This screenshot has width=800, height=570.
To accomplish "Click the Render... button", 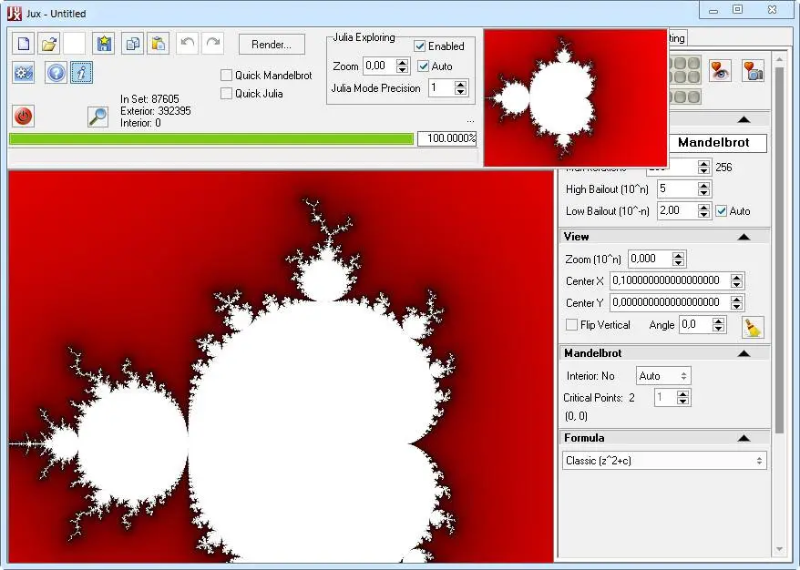I will [271, 44].
